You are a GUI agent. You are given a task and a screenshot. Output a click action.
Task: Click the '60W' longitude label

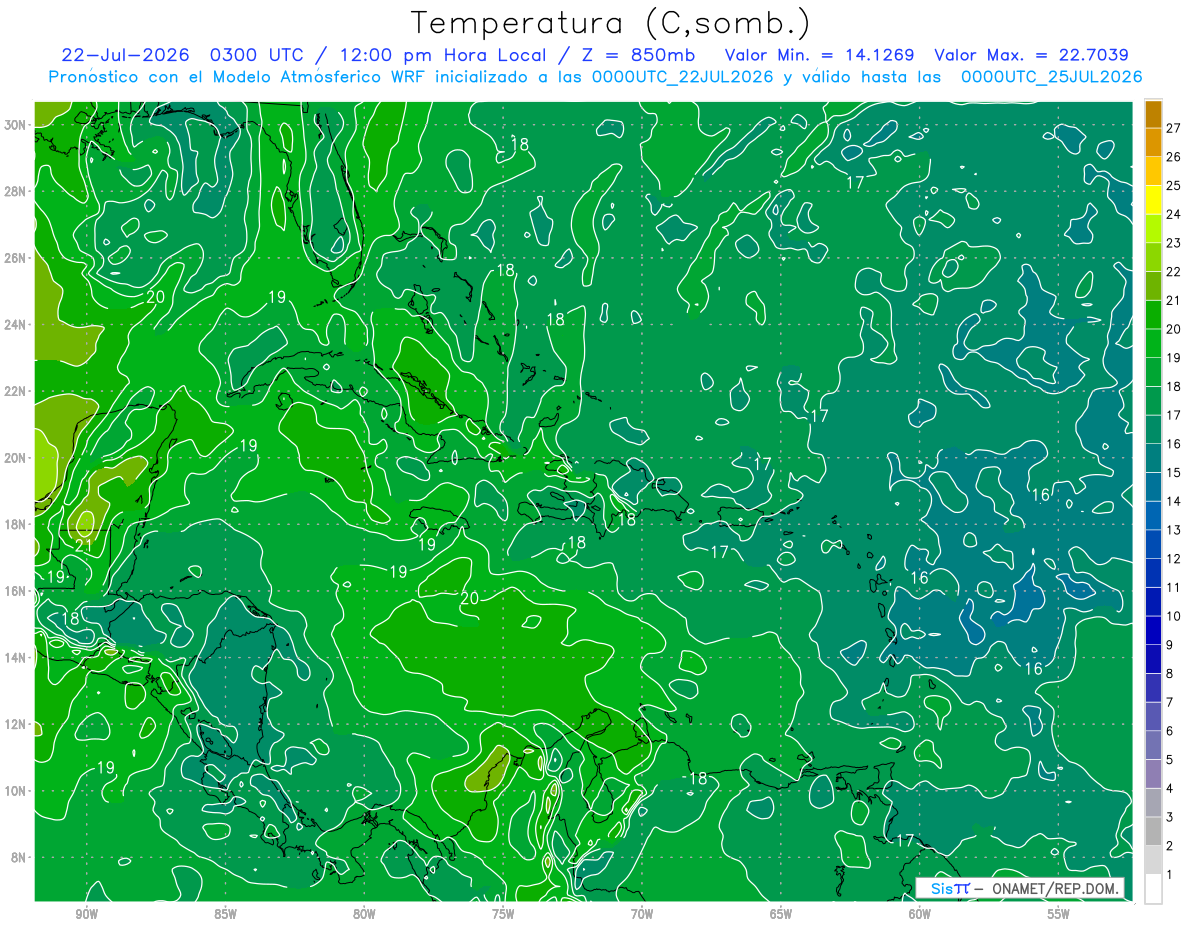[x=920, y=913]
